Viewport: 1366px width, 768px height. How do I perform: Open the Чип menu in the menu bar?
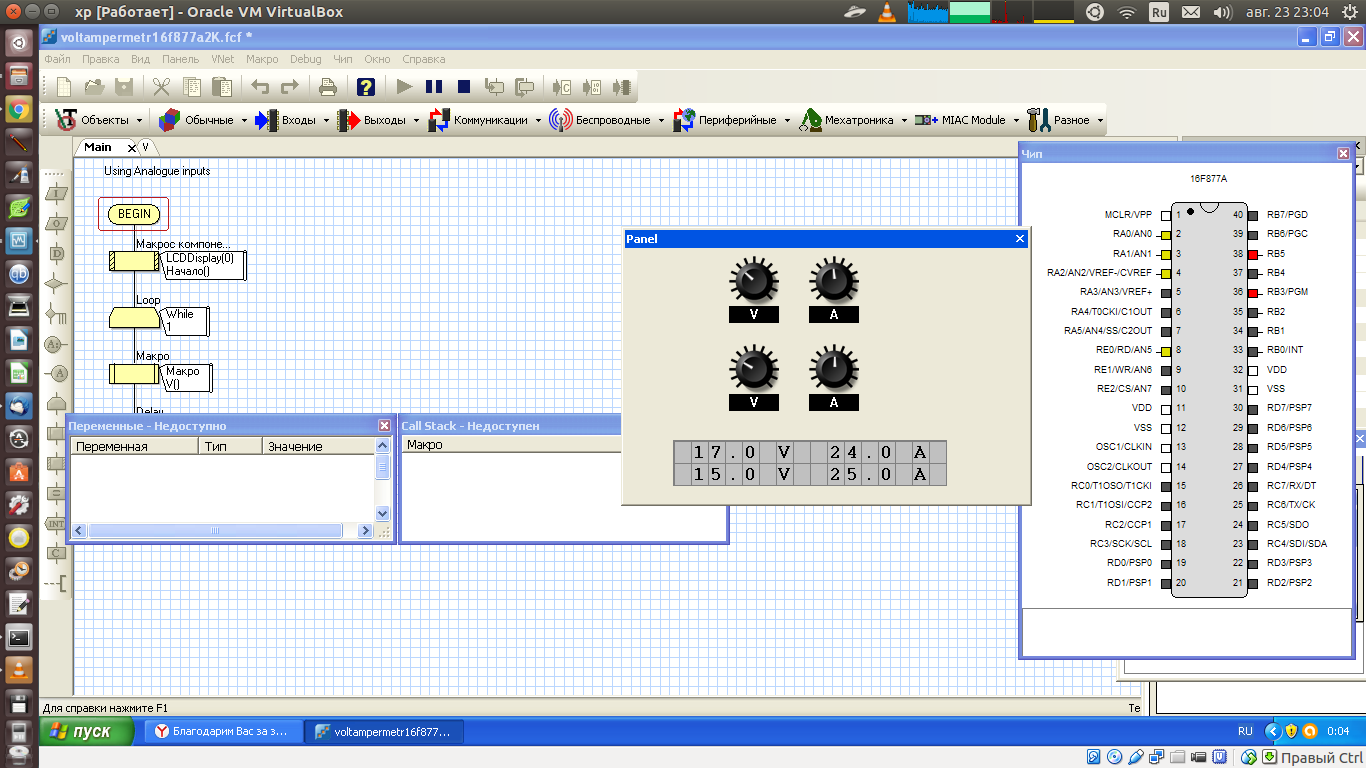pyautogui.click(x=343, y=59)
